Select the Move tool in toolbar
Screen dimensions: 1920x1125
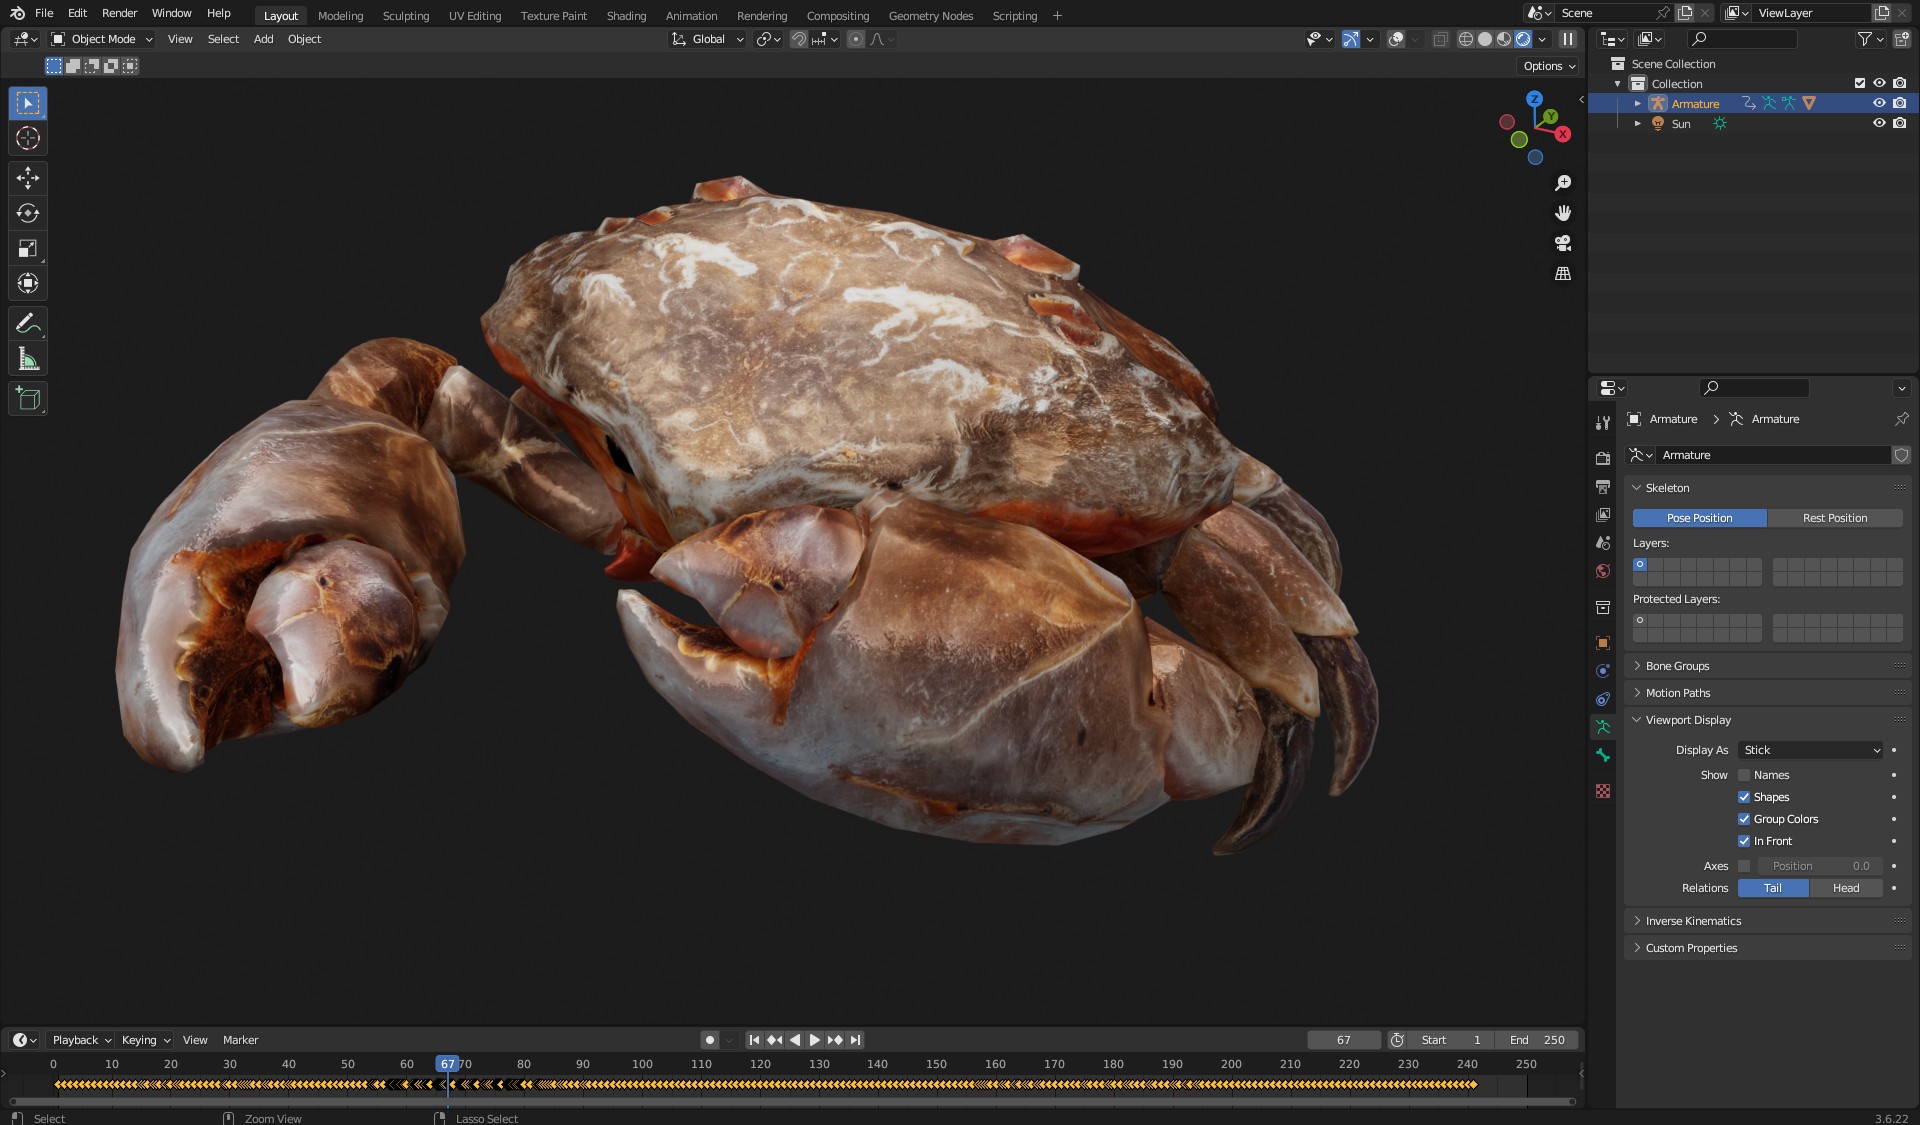[28, 178]
